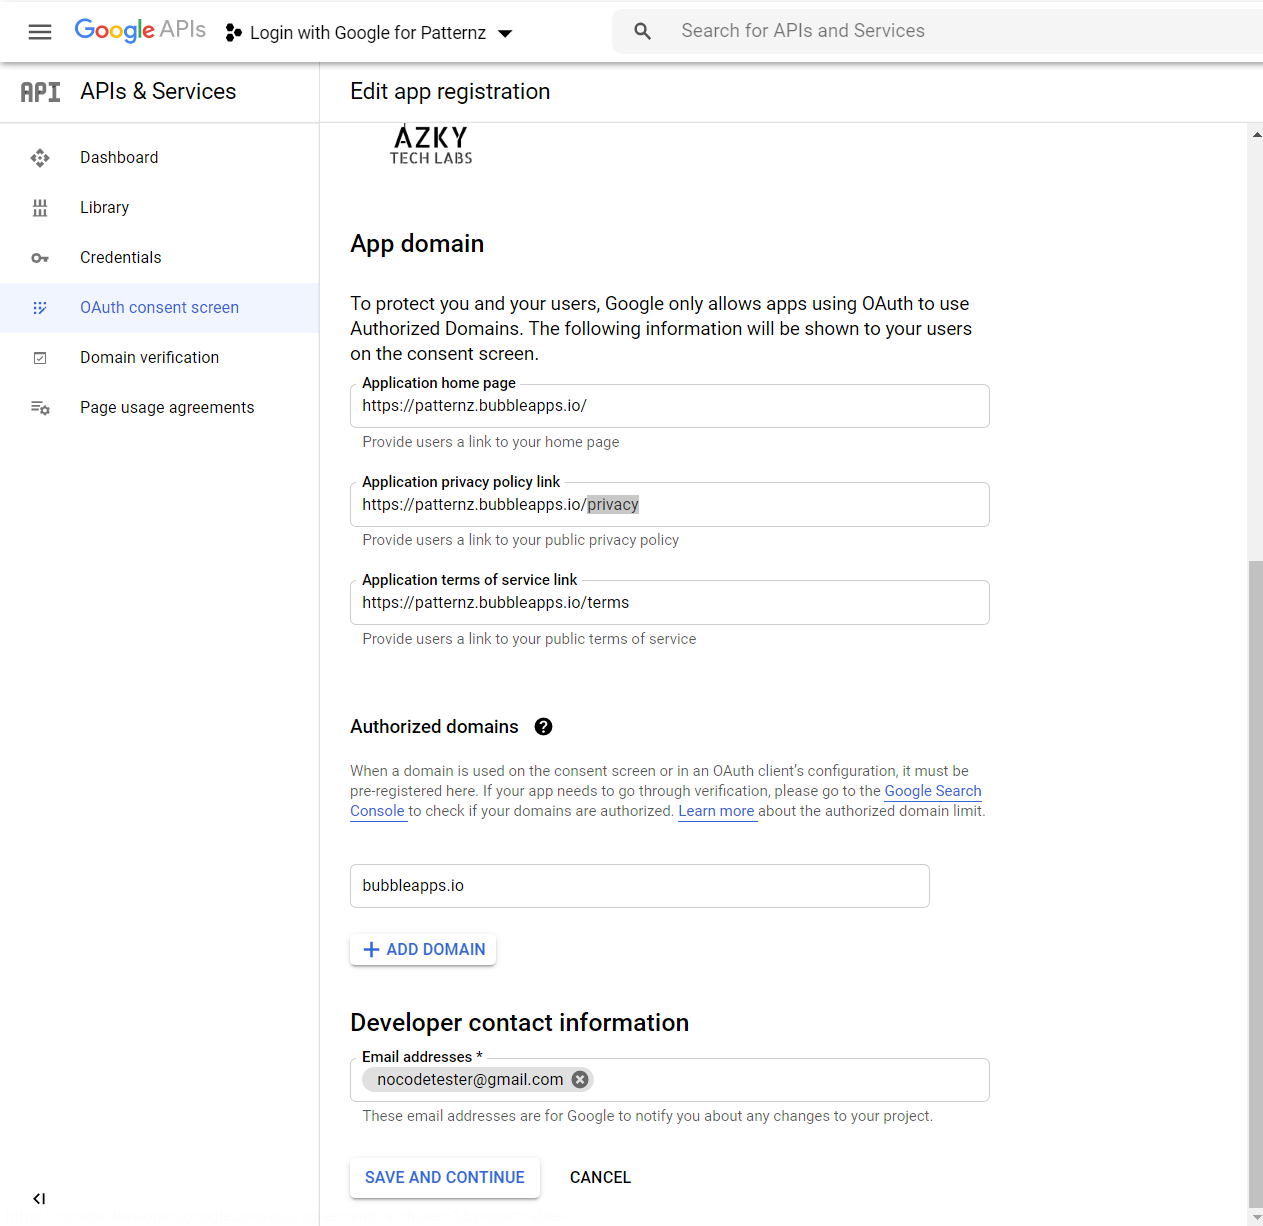Click the Add Domain button
Screen dimensions: 1263x1226
[423, 950]
